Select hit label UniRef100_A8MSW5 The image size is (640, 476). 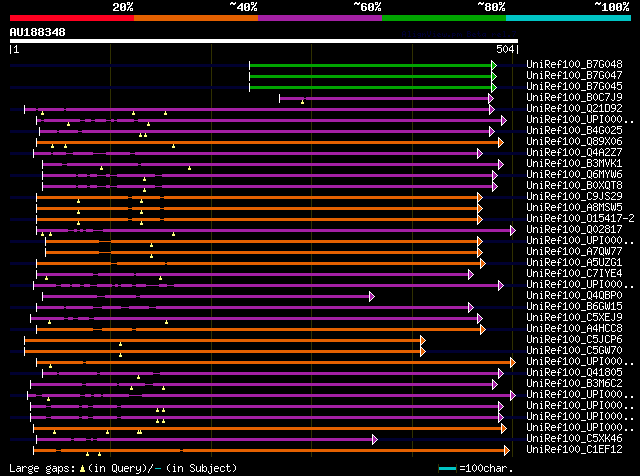tap(574, 208)
